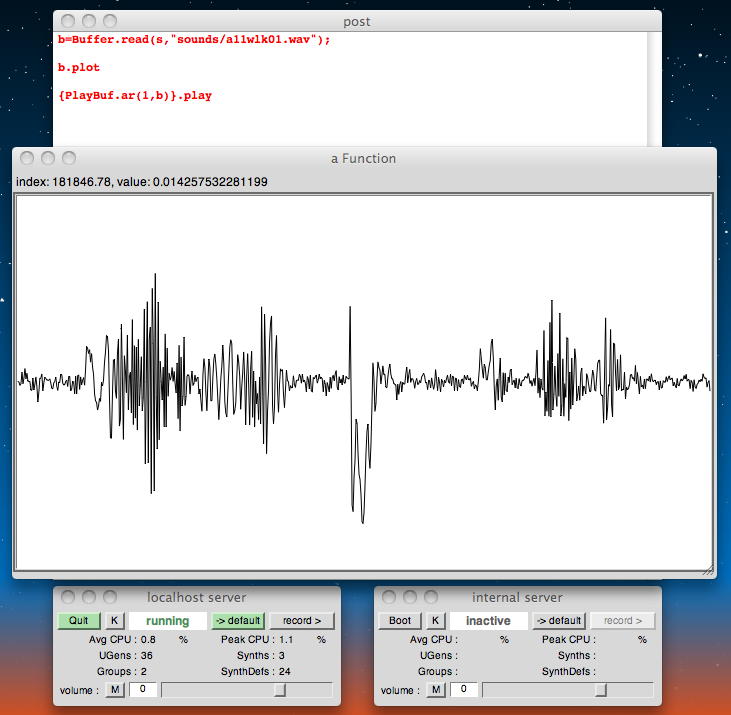The image size is (731, 715).
Task: Minimize the a Function plot window
Action: click(48, 158)
